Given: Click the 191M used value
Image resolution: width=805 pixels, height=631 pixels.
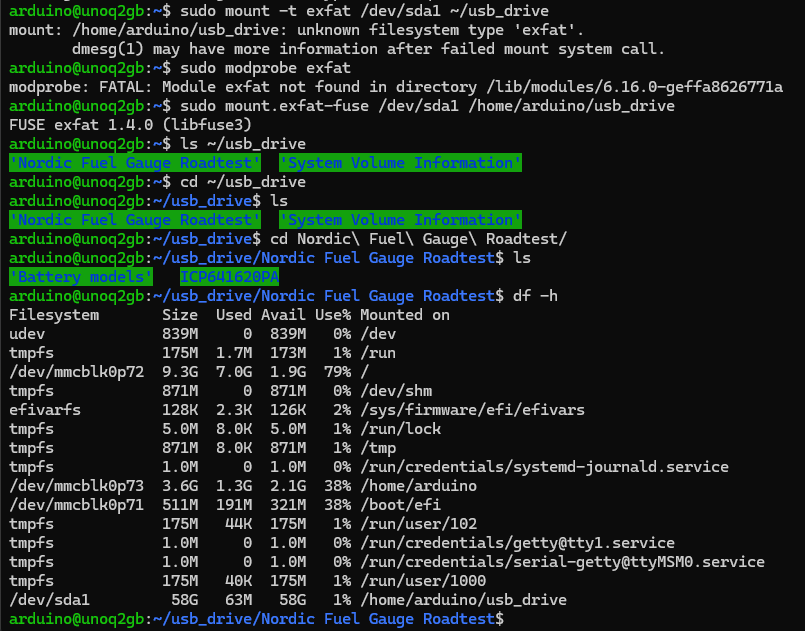Looking at the screenshot, I should 234,505.
